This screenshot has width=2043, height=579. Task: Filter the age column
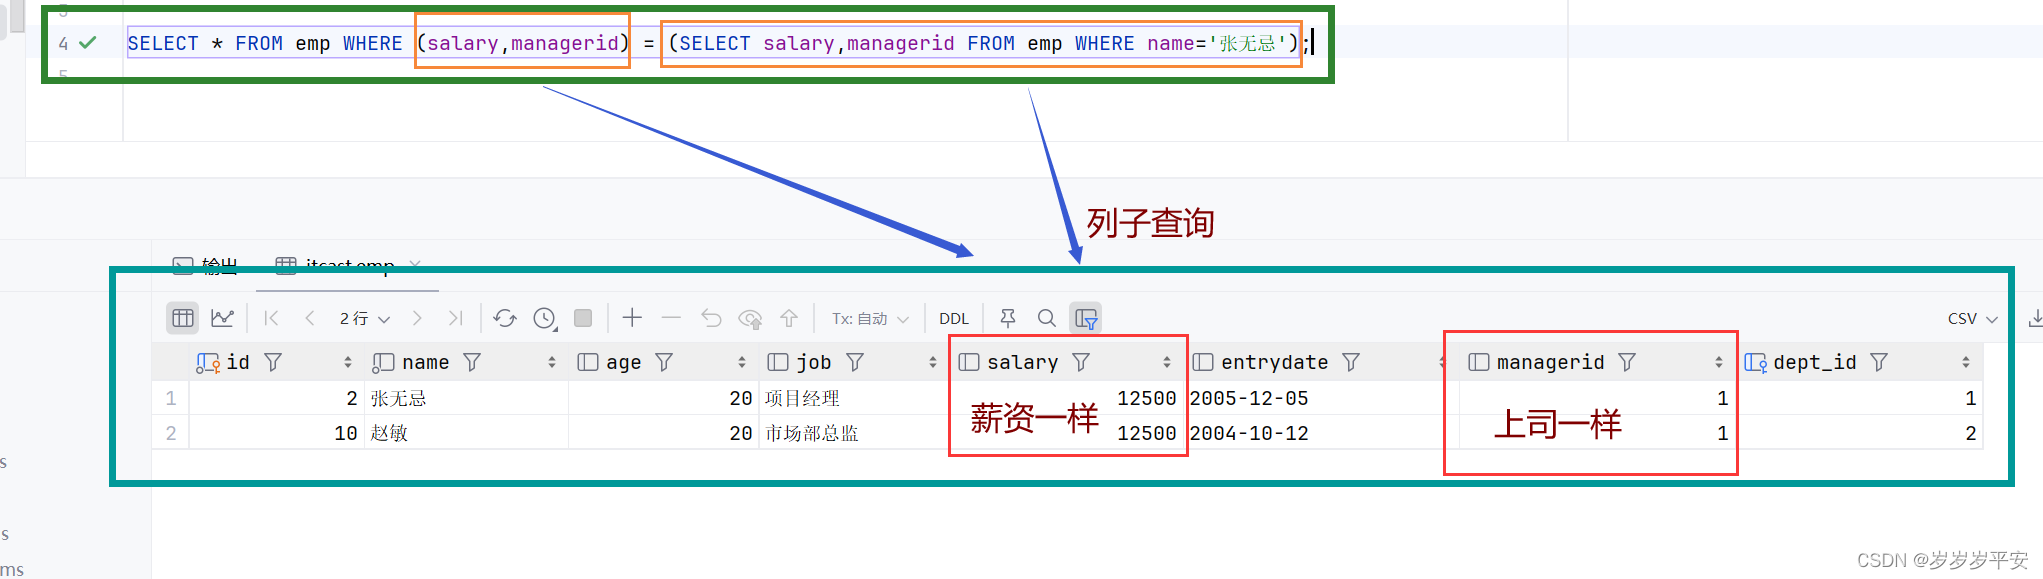[664, 362]
